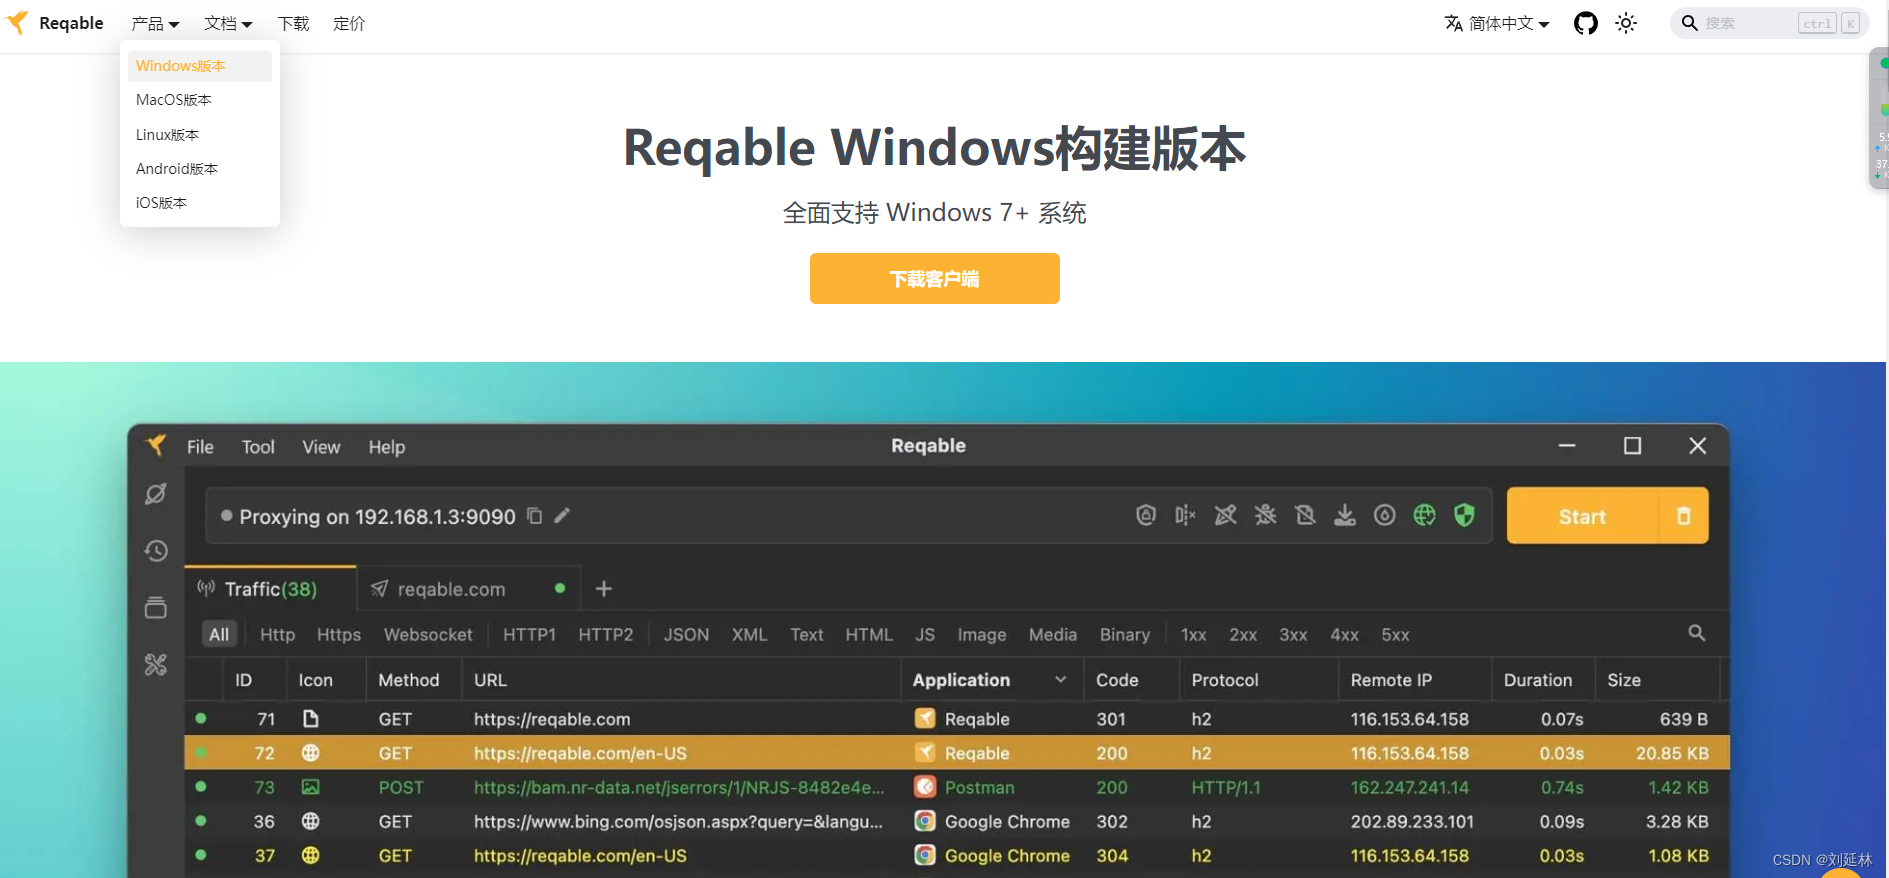Image resolution: width=1889 pixels, height=878 pixels.
Task: Add new tab with plus icon
Action: pyautogui.click(x=604, y=589)
